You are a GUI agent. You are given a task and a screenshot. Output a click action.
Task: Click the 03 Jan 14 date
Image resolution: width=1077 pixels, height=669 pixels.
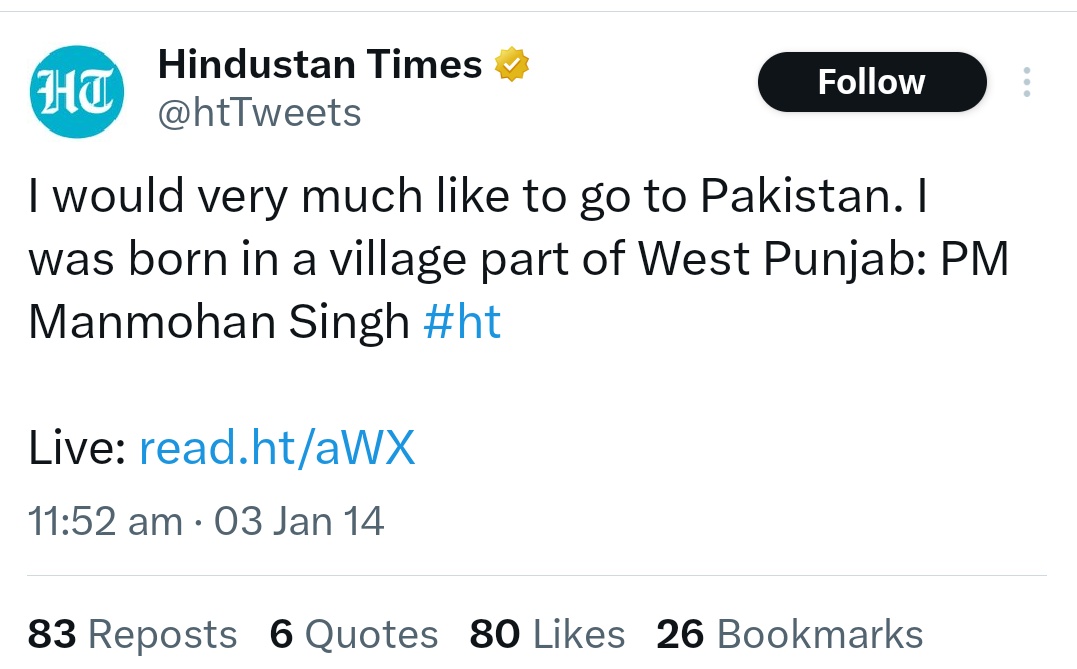pyautogui.click(x=299, y=522)
